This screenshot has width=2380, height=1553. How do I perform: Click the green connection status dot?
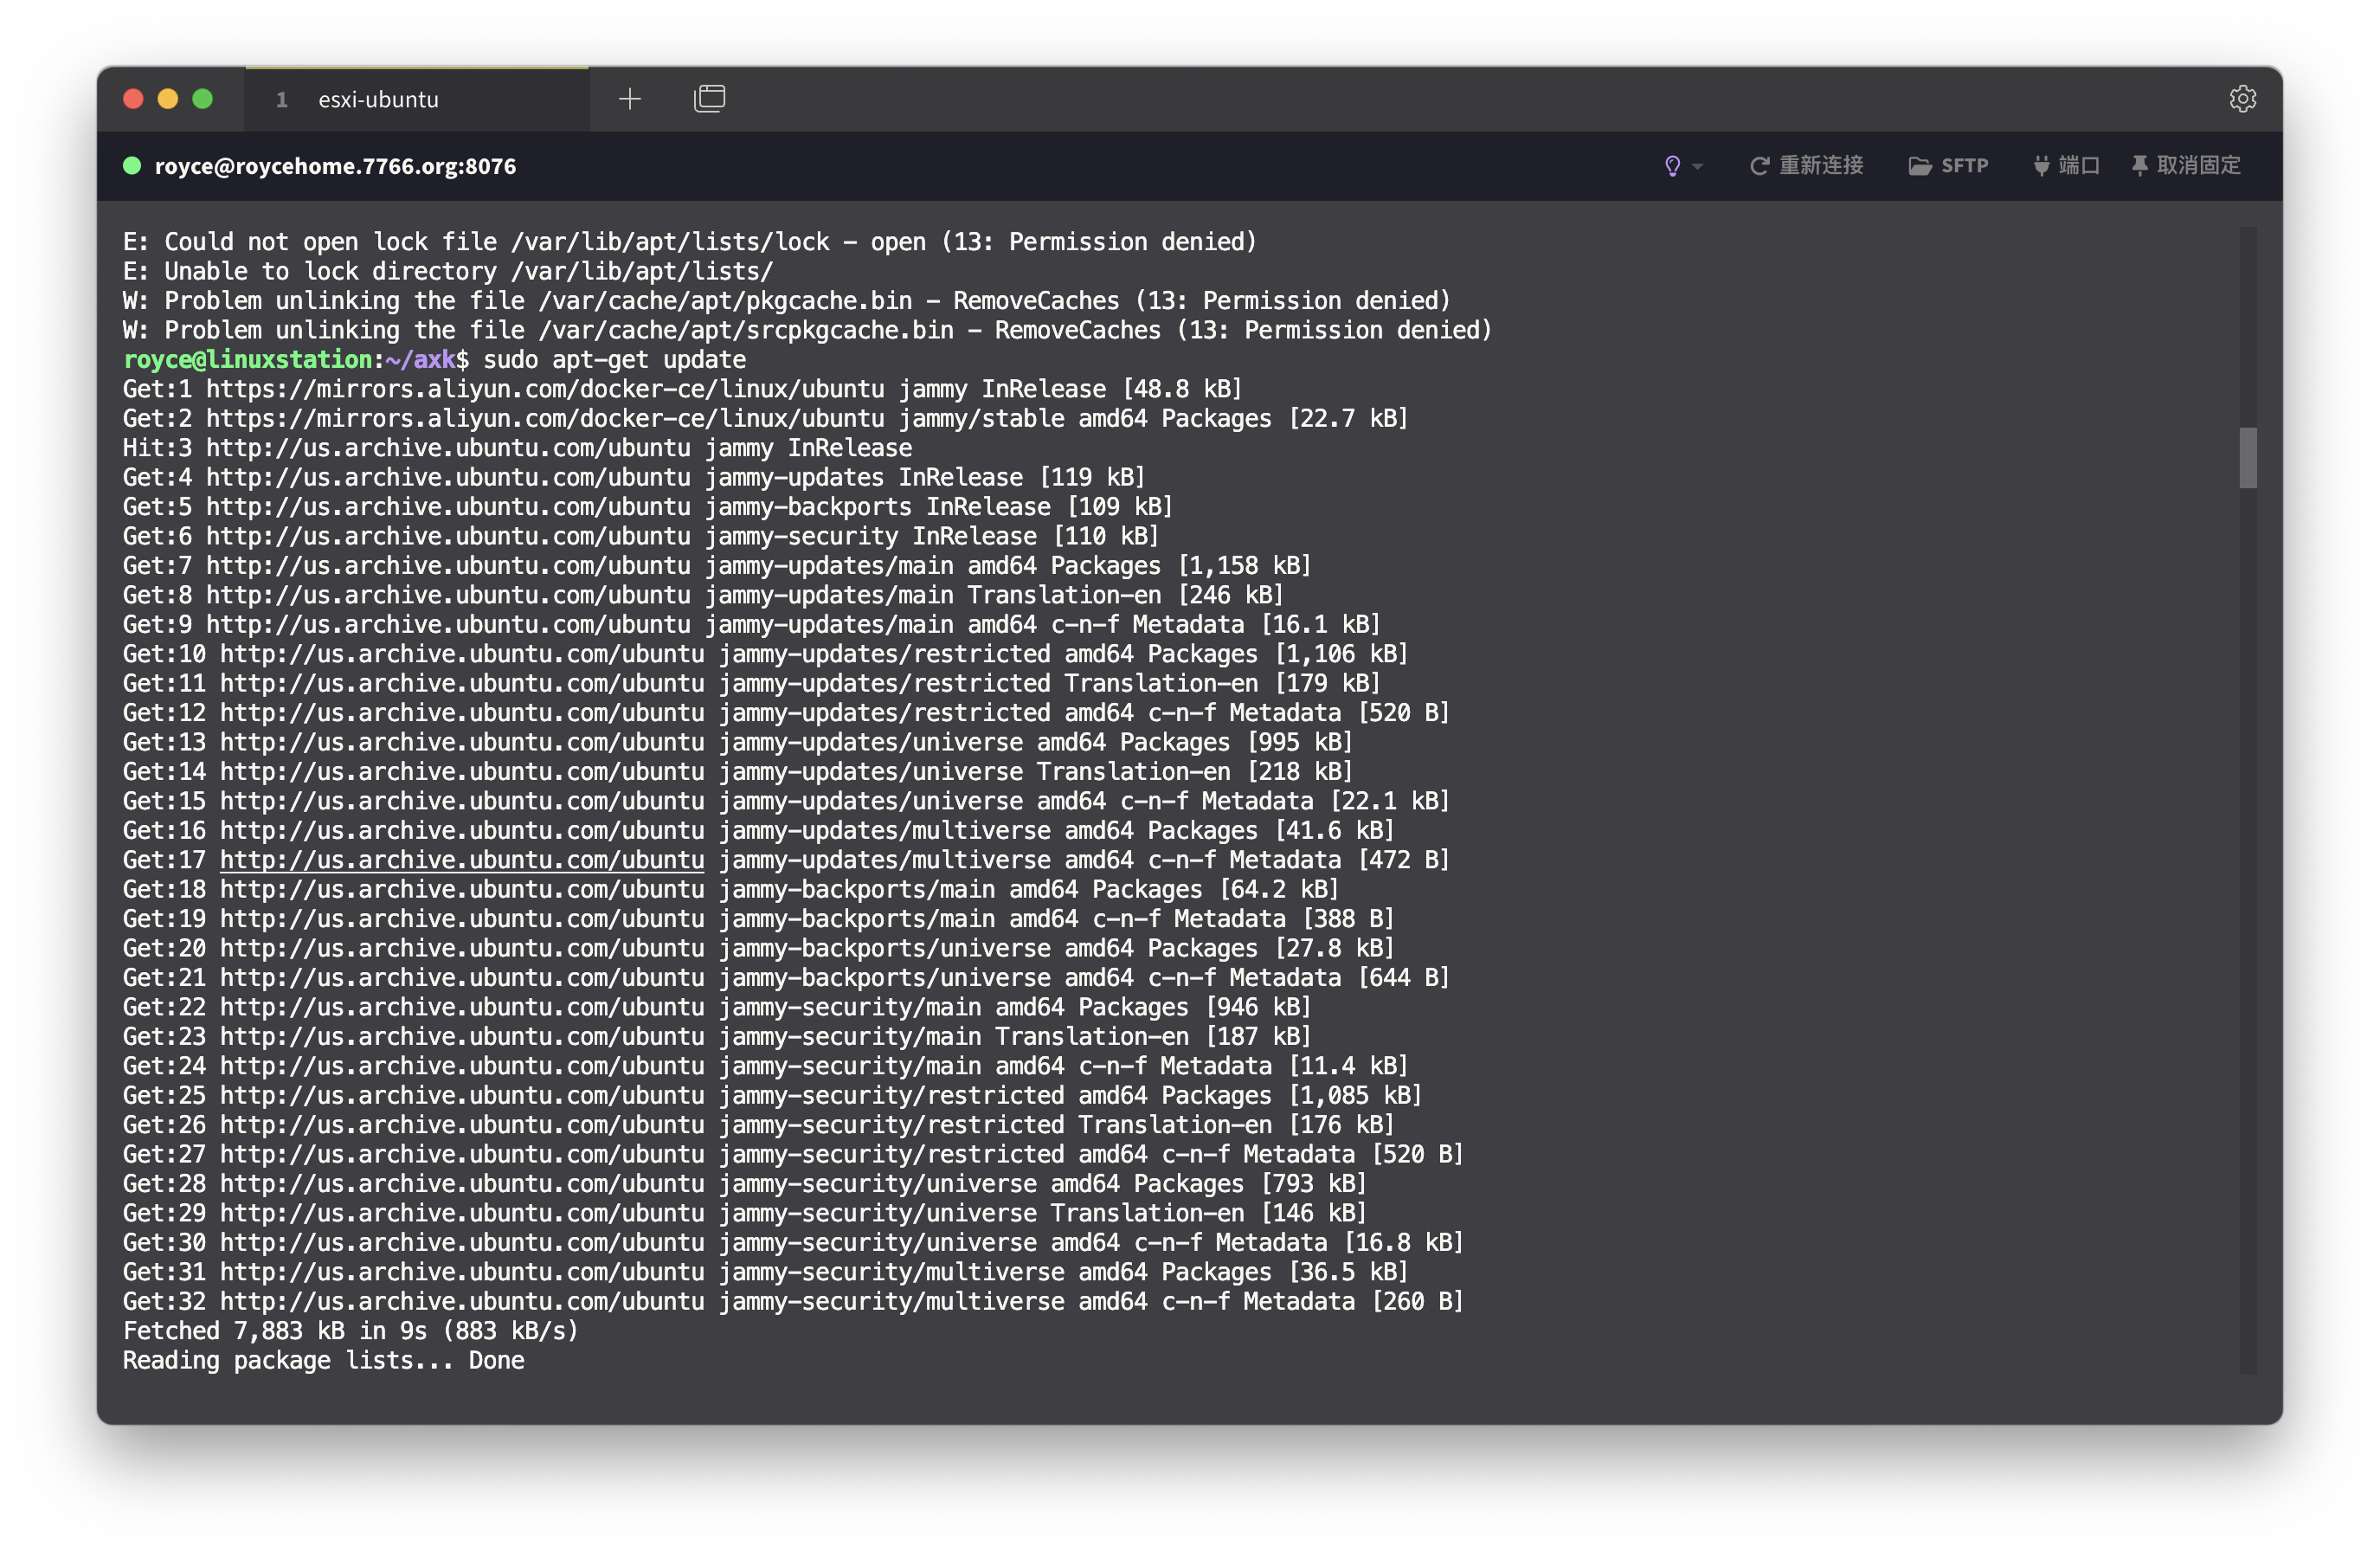(x=132, y=166)
